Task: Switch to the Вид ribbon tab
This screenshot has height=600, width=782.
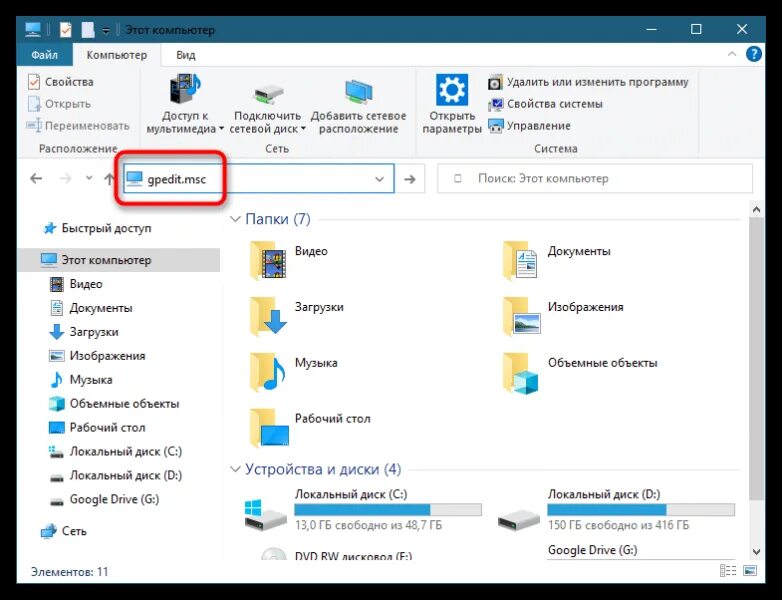Action: (186, 55)
